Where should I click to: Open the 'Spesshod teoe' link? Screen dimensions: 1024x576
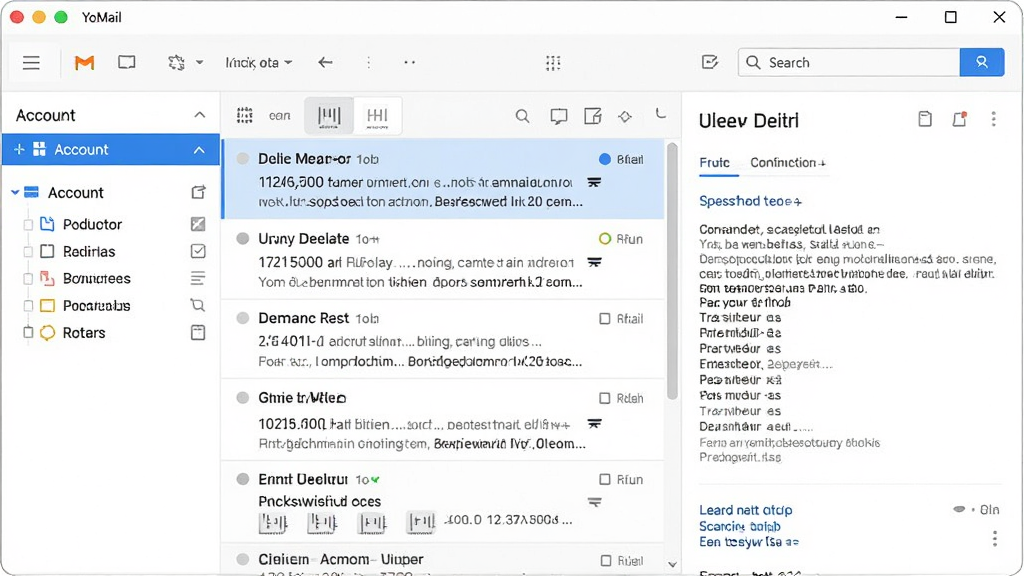(750, 201)
